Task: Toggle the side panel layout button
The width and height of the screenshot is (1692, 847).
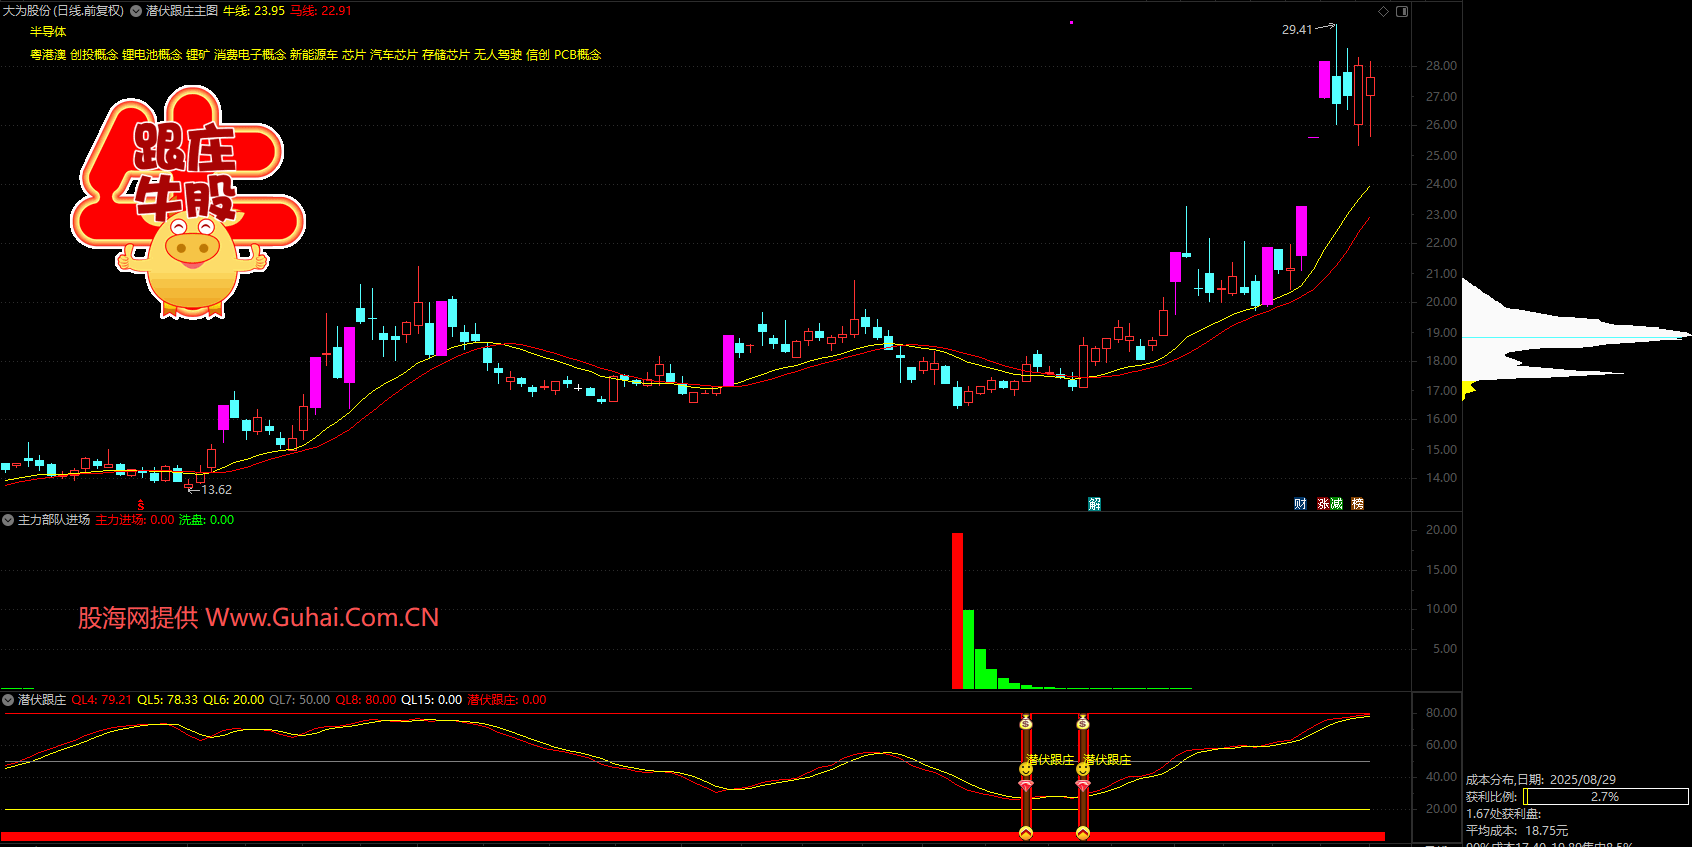Action: coord(1402,11)
